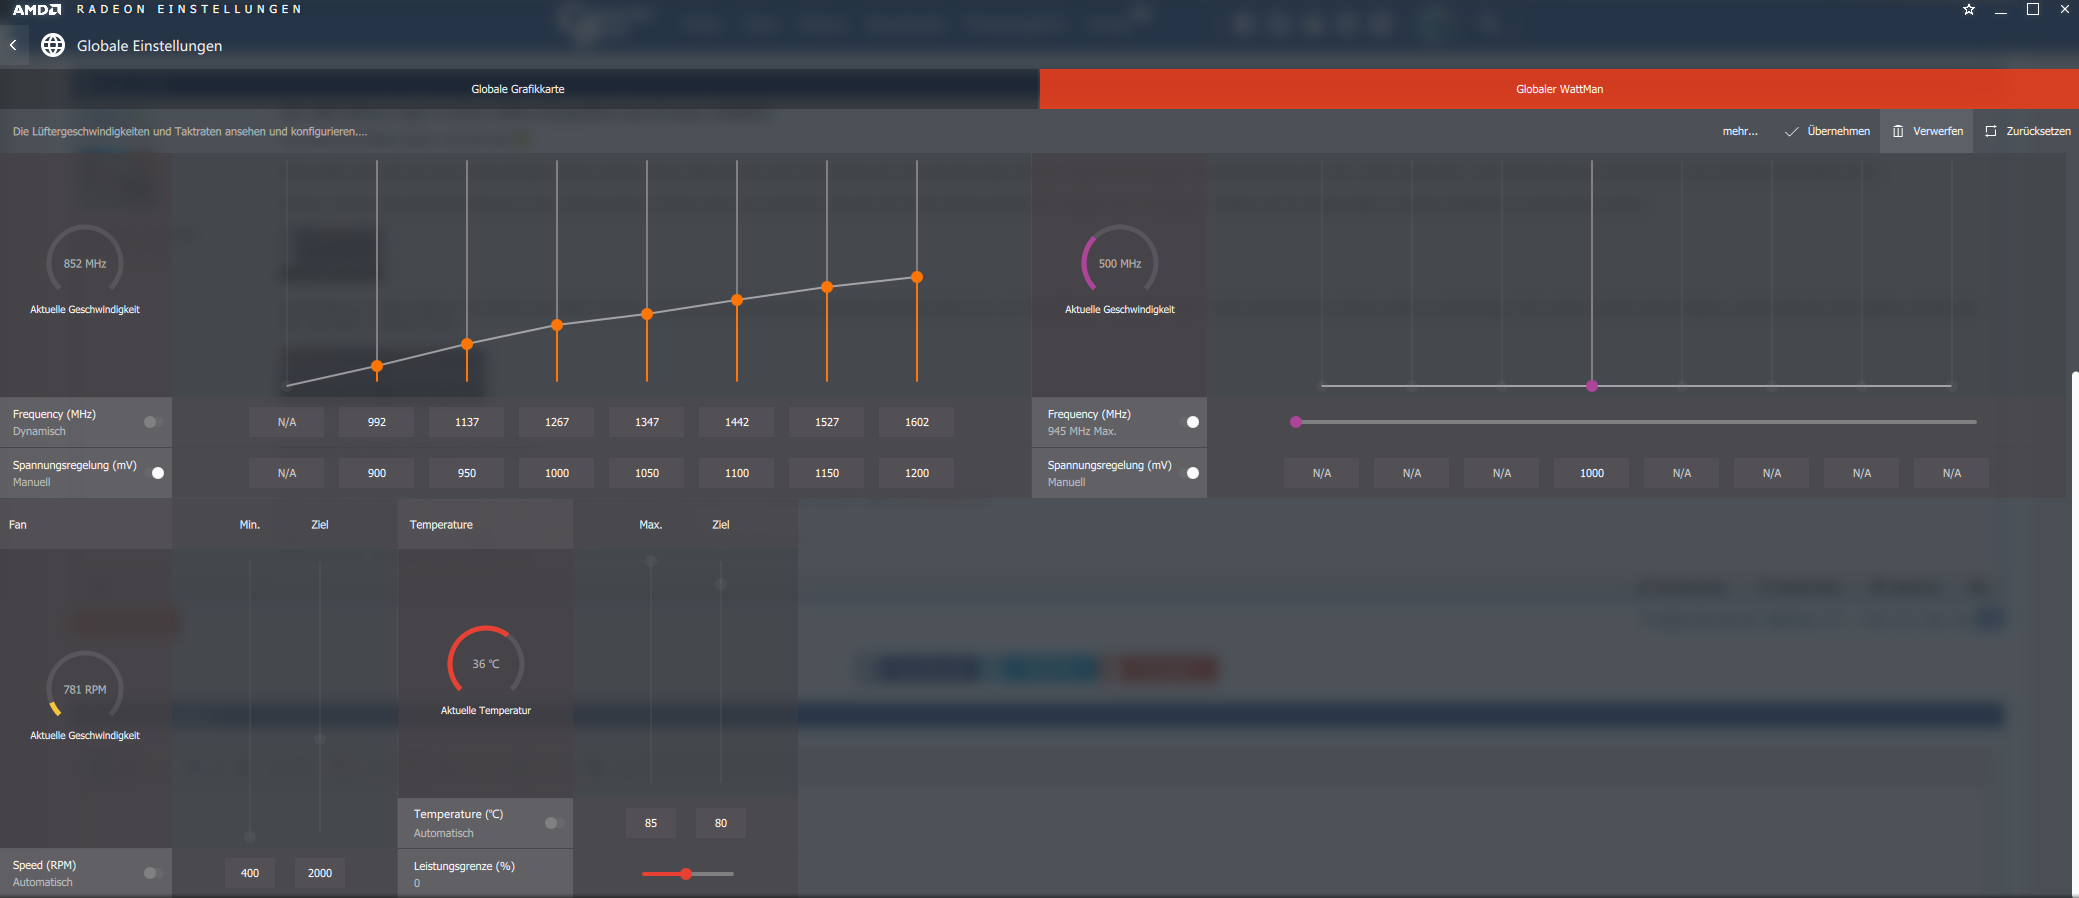Click the GPU voltage field 1050
The height and width of the screenshot is (898, 2079).
point(647,473)
